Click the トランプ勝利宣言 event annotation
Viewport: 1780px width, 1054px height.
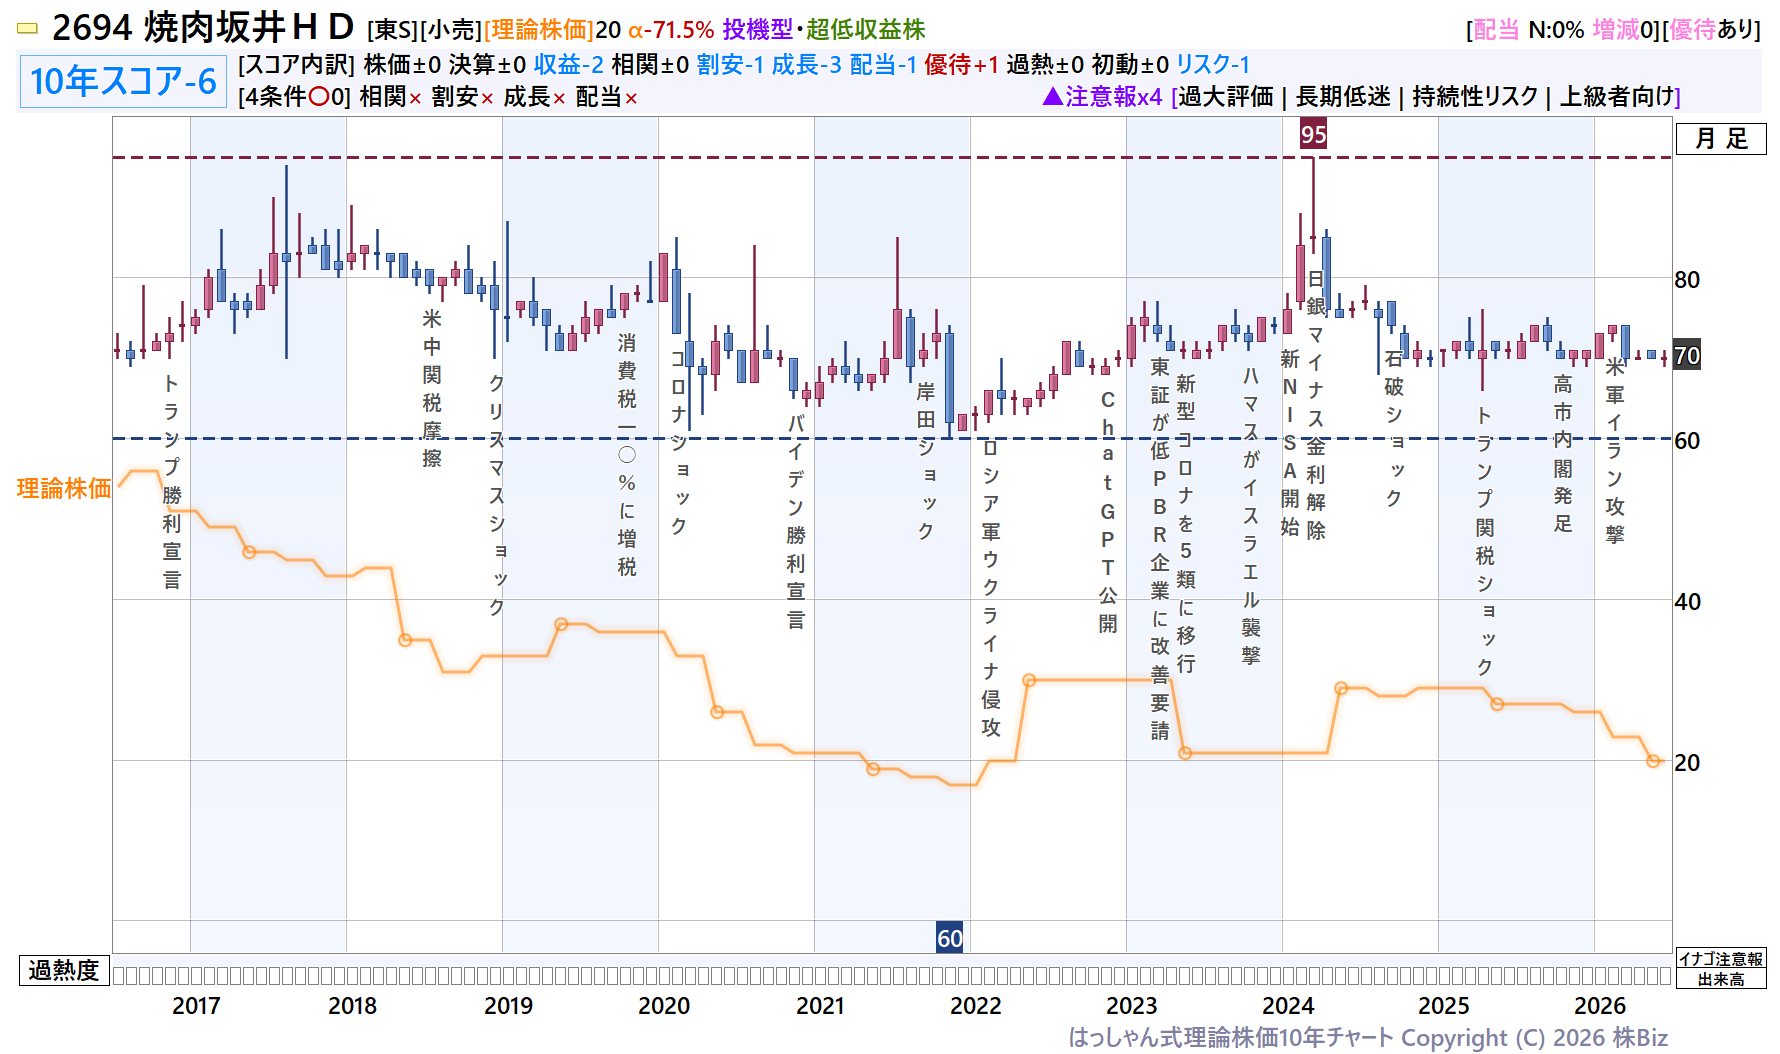172,481
